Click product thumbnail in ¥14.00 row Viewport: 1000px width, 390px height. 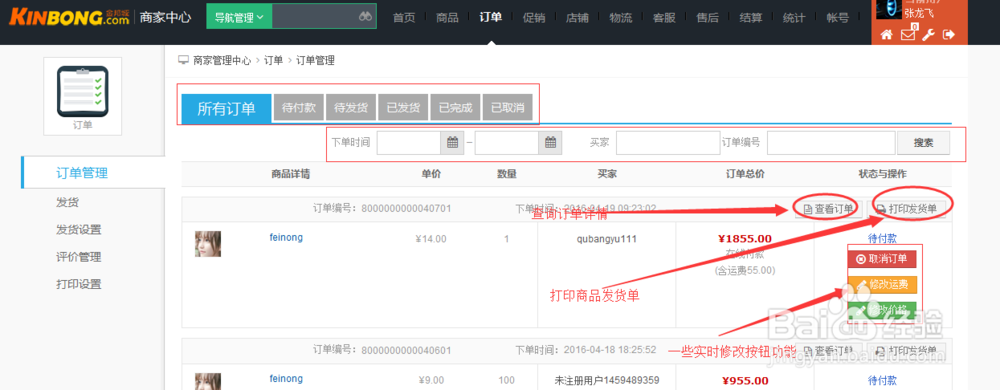[x=208, y=244]
